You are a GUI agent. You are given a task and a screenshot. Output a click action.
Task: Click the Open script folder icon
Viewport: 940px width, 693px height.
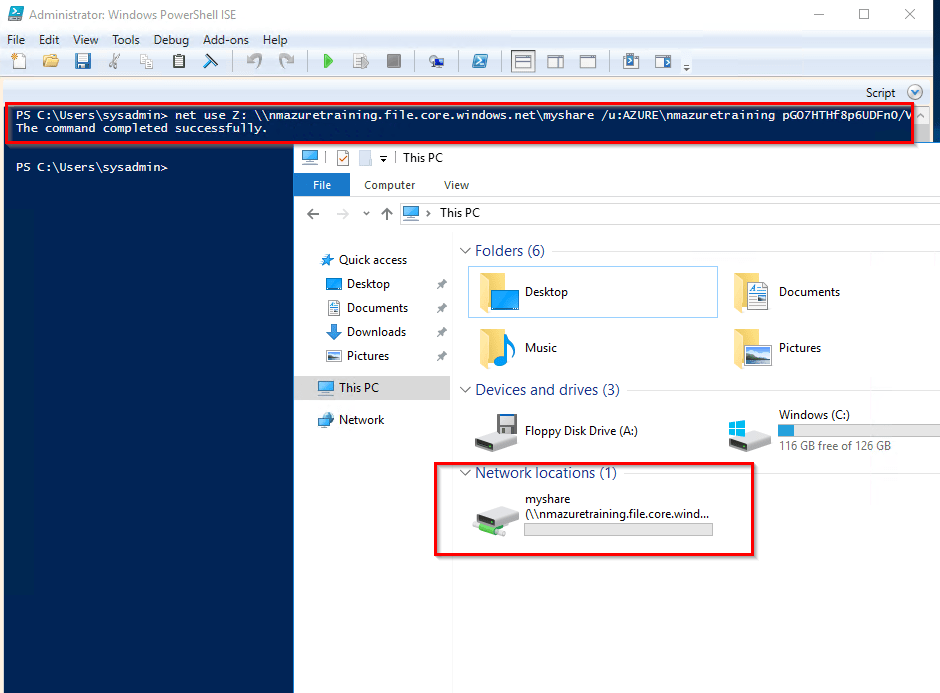coord(51,62)
